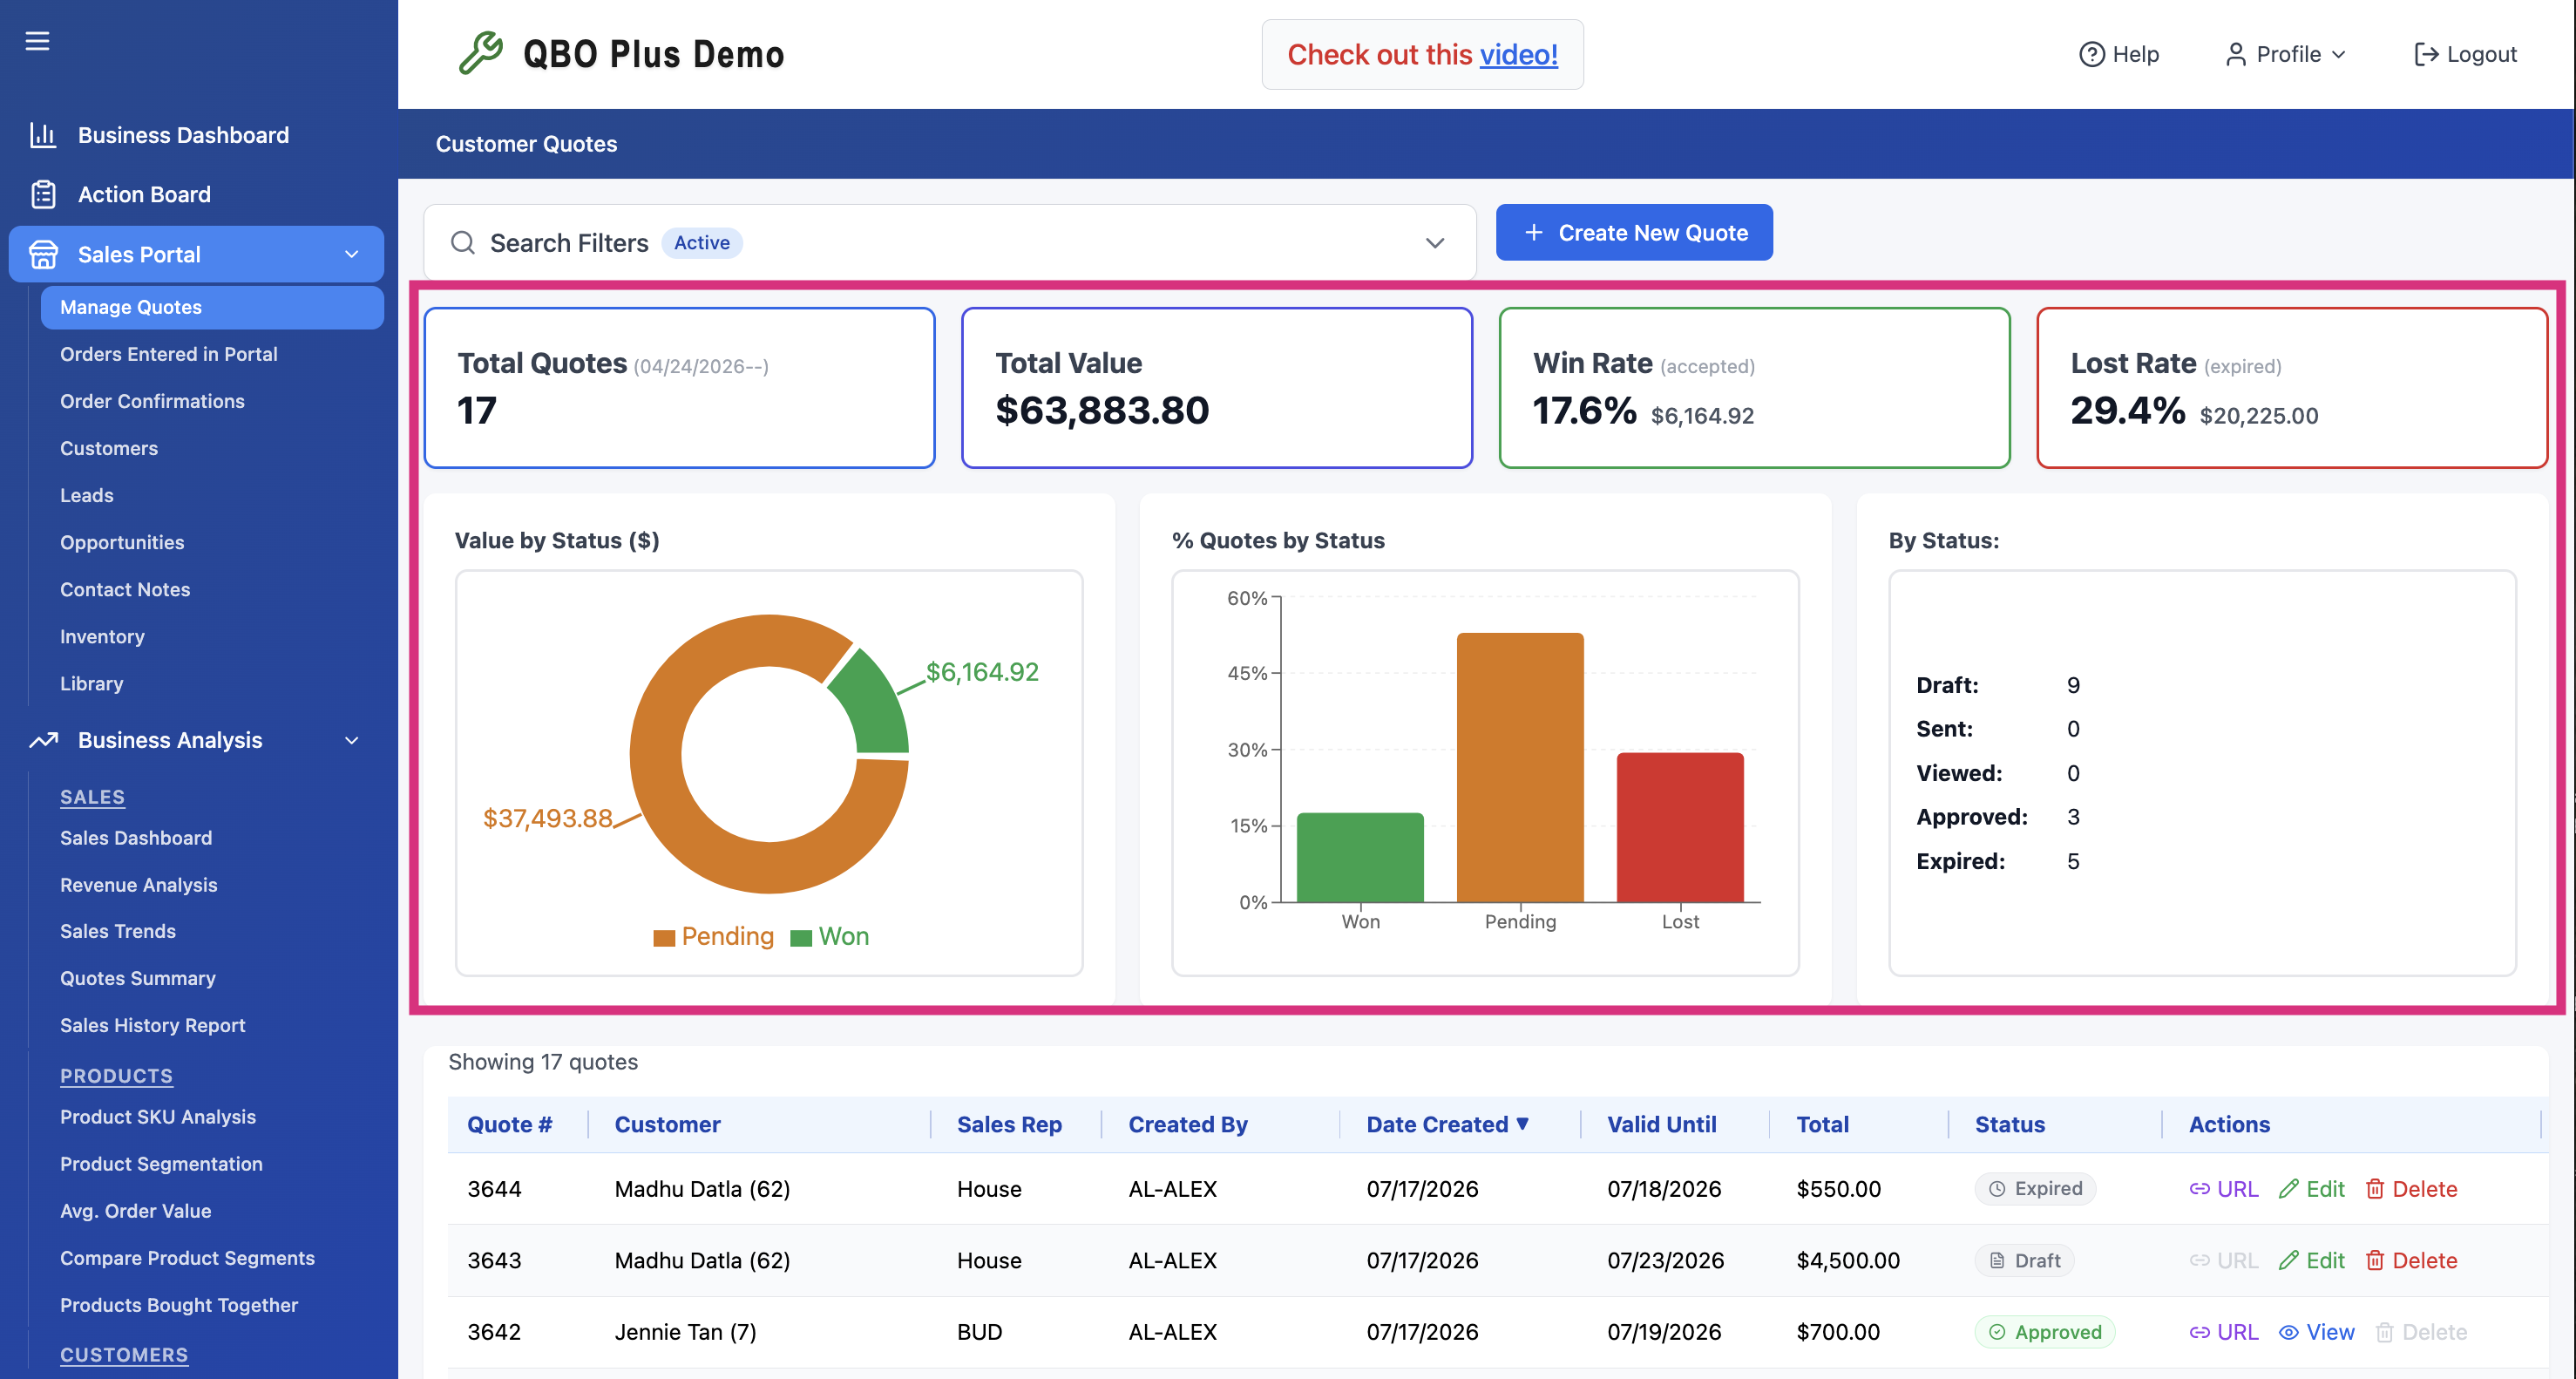This screenshot has width=2576, height=1379.
Task: Click the Action Board clipboard icon
Action: point(43,194)
